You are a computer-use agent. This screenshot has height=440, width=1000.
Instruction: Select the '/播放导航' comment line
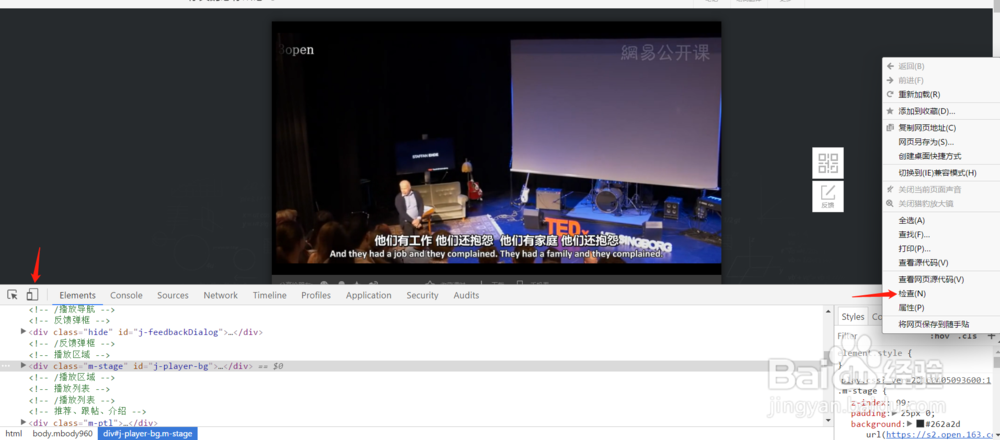click(71, 309)
